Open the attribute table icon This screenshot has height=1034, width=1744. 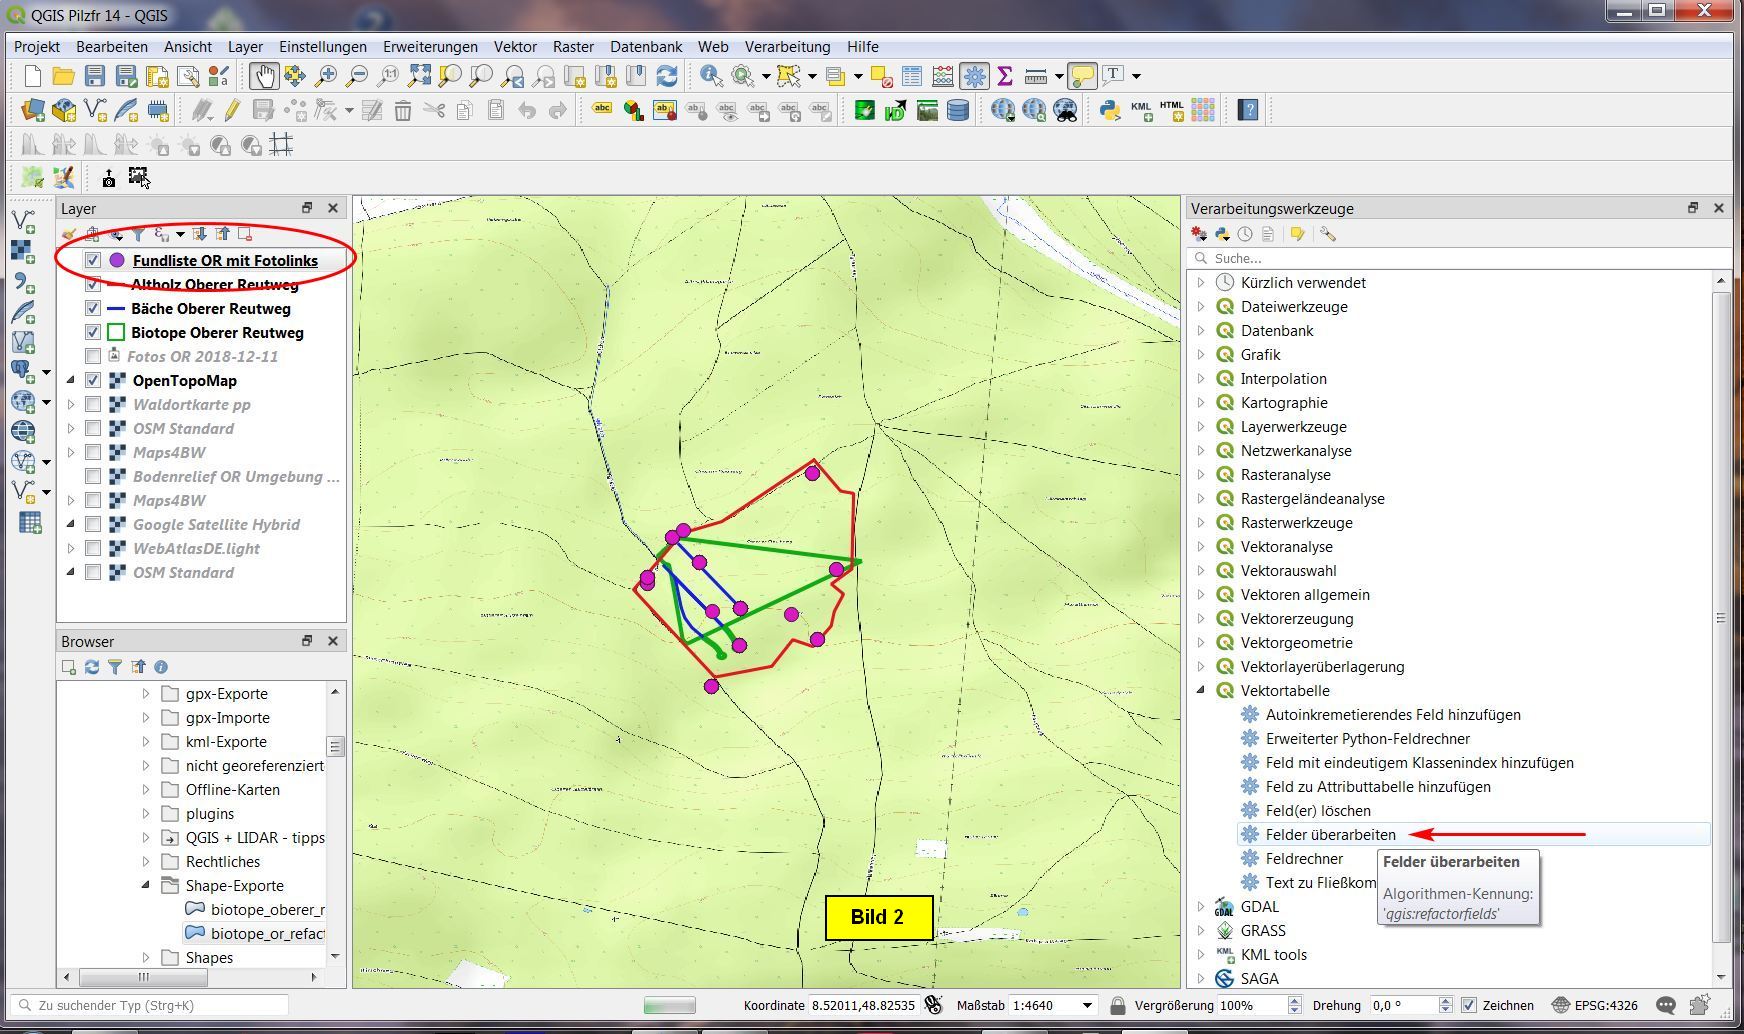point(912,76)
